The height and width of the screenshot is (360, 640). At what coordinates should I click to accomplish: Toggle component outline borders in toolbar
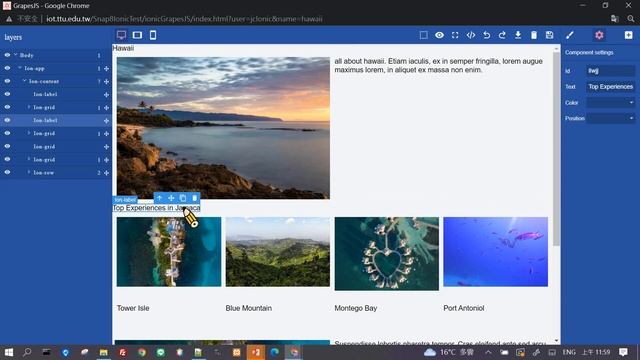424,35
